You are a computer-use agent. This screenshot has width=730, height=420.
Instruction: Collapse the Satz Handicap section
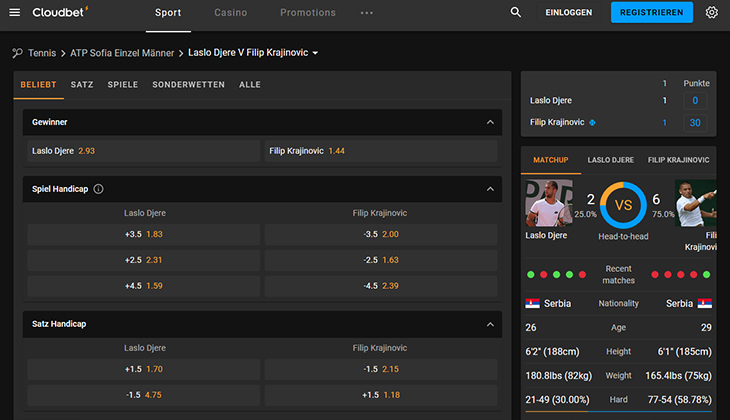pyautogui.click(x=490, y=324)
